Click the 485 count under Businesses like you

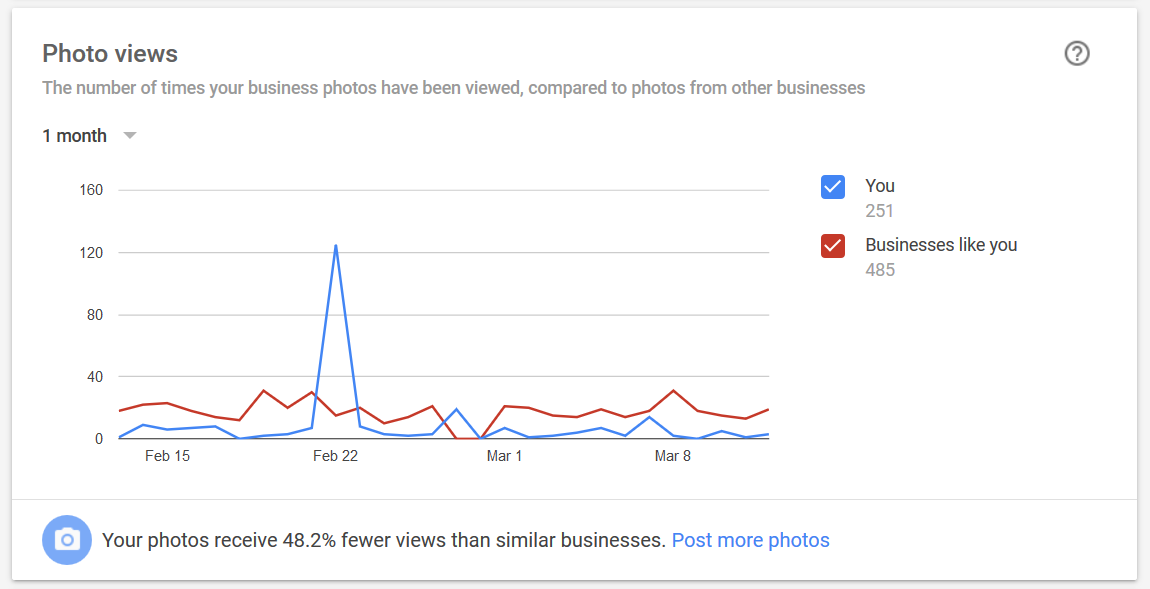[880, 270]
